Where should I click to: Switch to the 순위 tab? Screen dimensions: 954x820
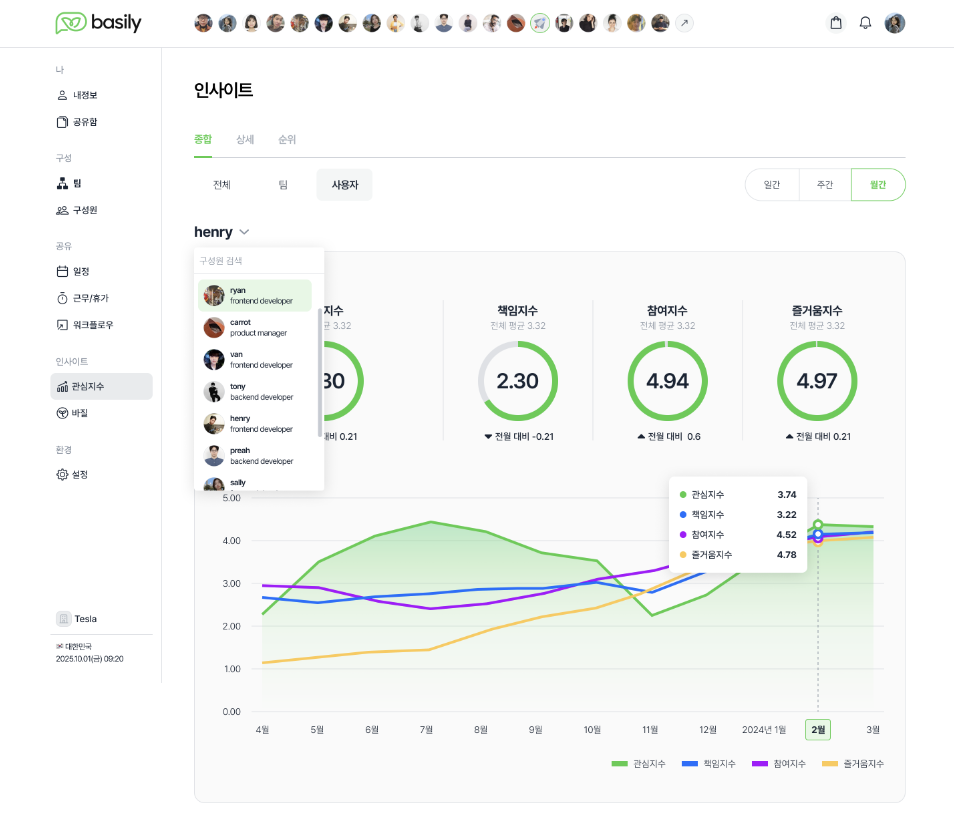pyautogui.click(x=287, y=140)
